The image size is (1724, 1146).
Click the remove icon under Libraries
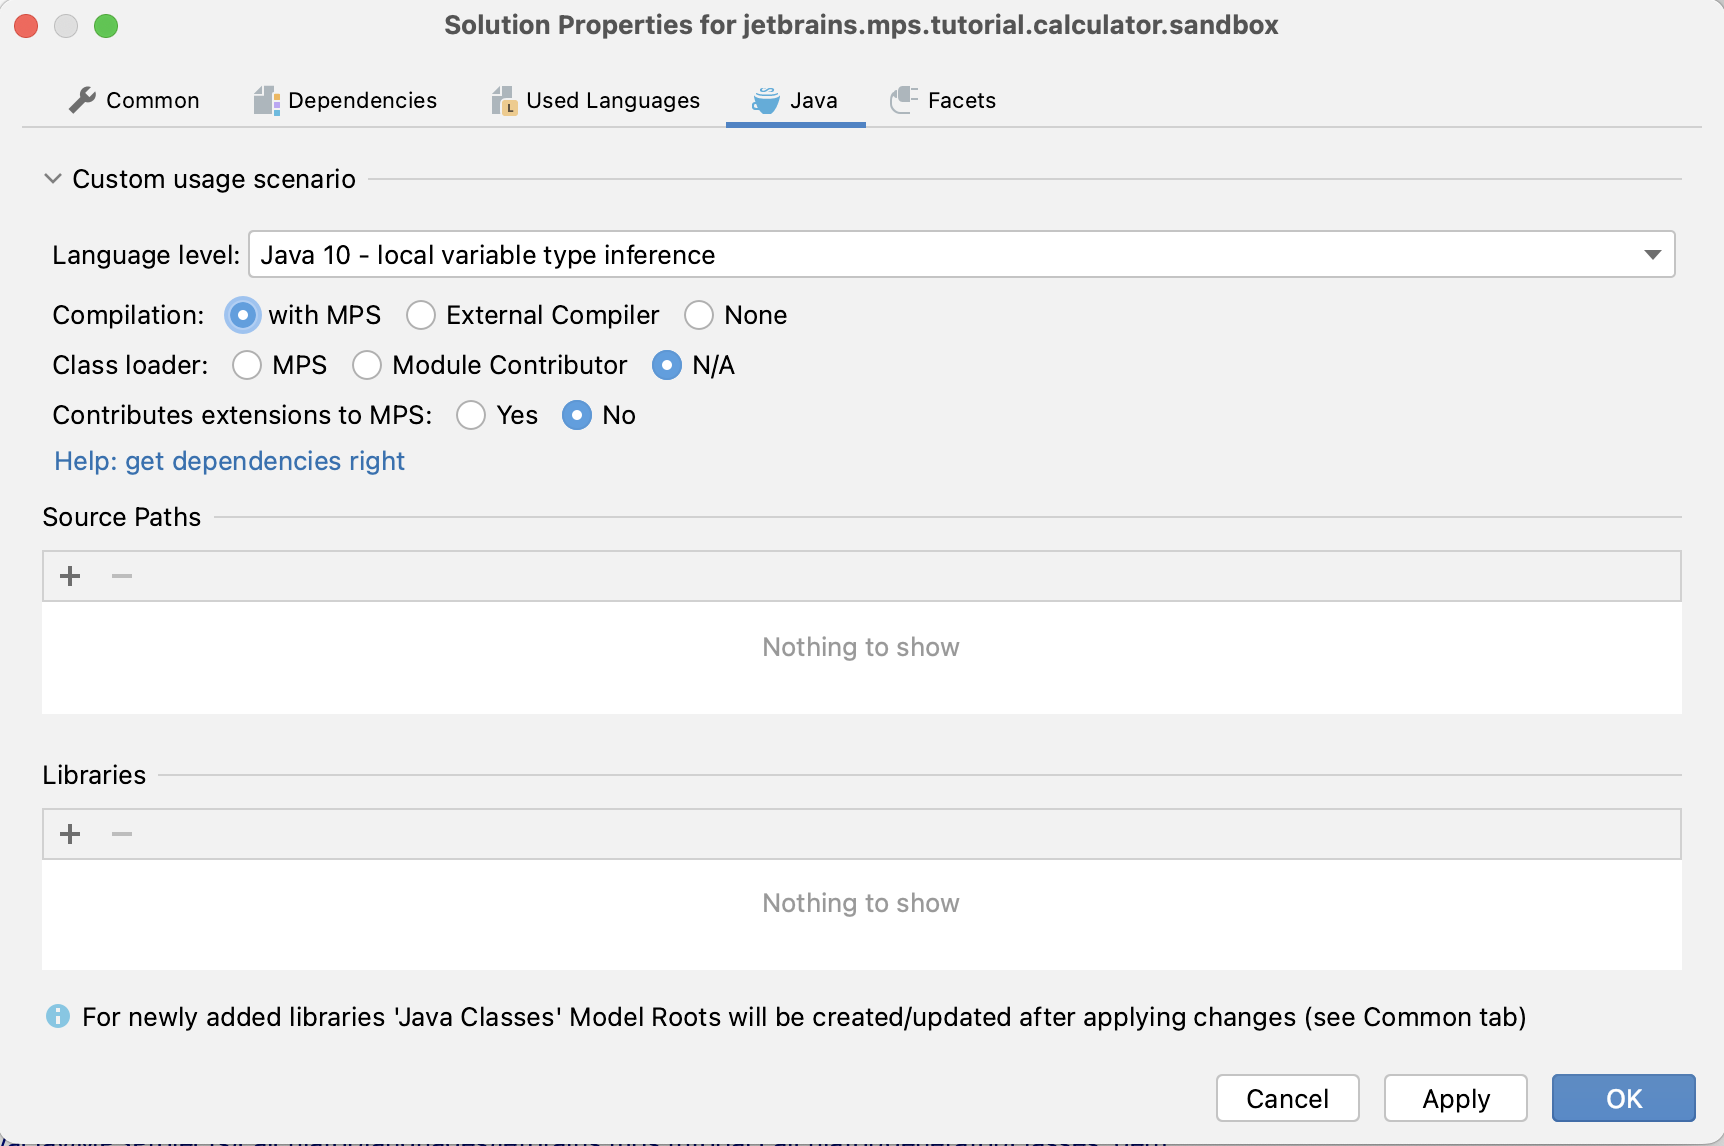[x=122, y=834]
